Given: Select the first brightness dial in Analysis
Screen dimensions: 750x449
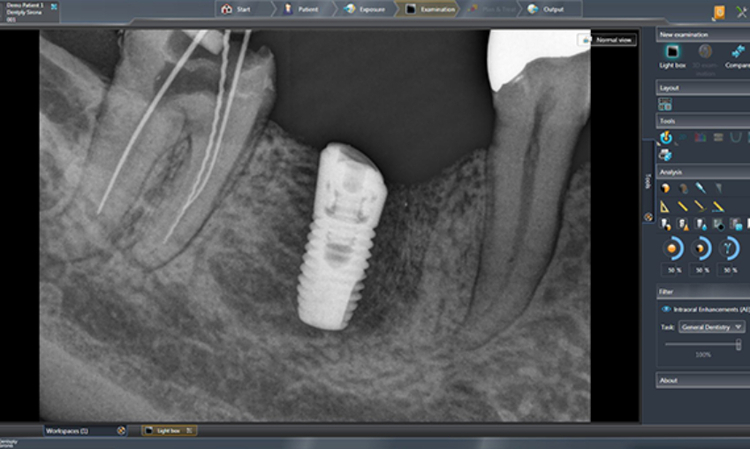Looking at the screenshot, I should [673, 249].
